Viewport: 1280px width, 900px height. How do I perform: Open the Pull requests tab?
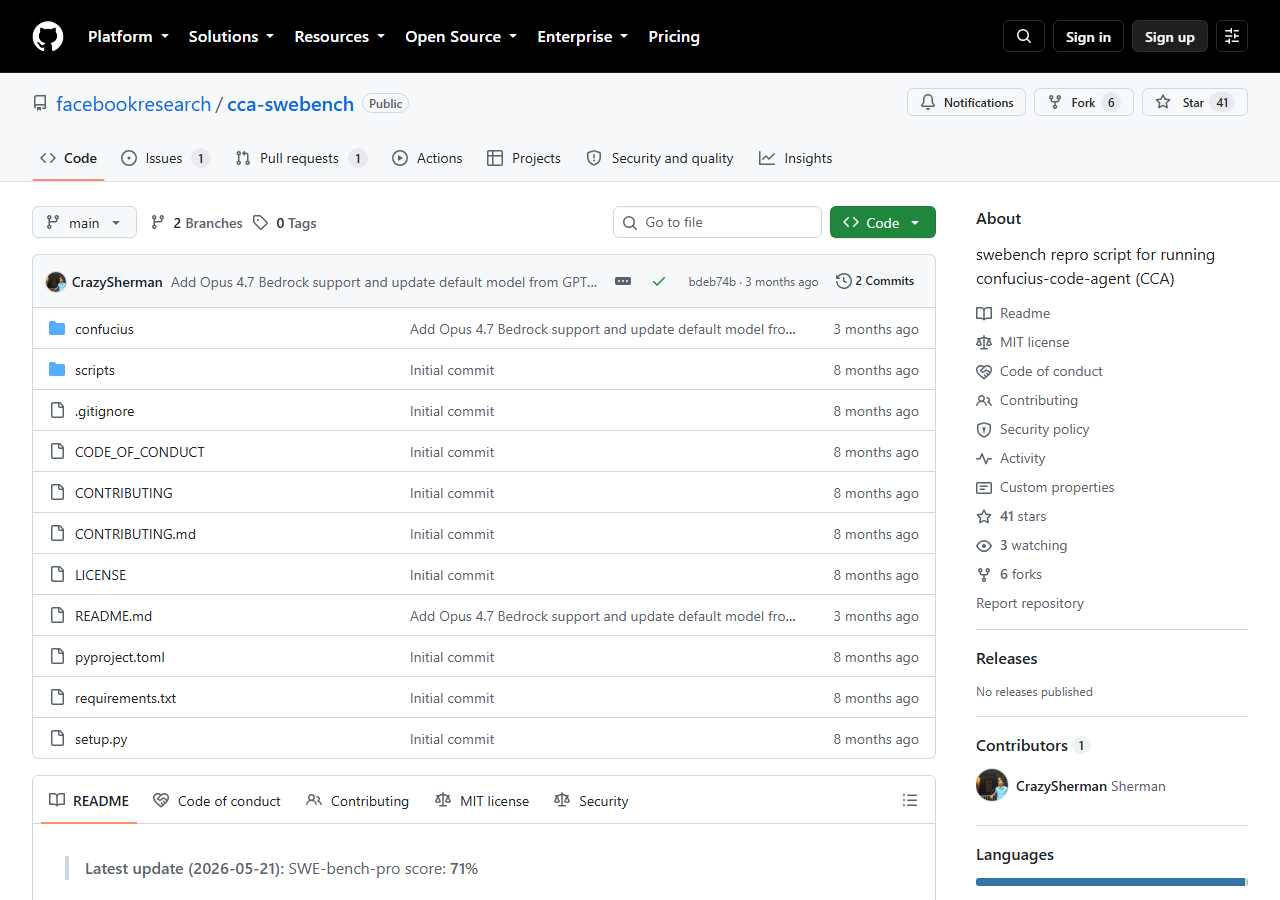click(x=301, y=158)
